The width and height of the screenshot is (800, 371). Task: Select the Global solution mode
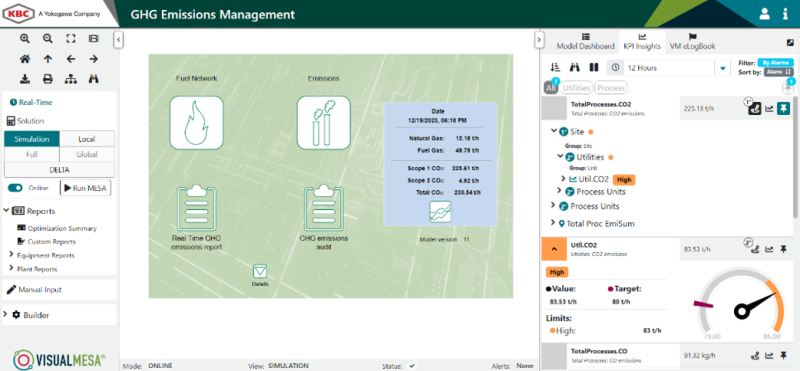click(87, 154)
